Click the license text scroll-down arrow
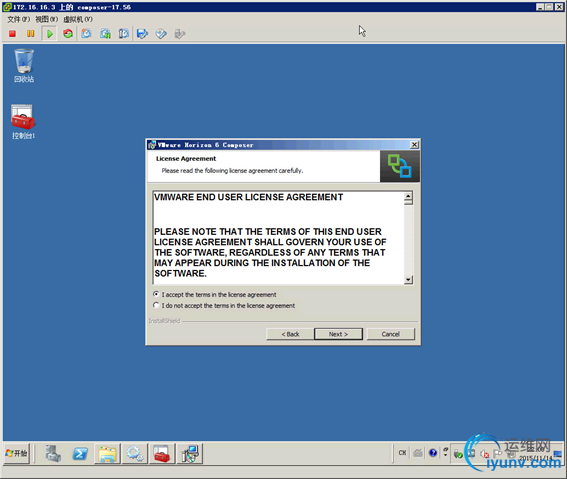 [x=408, y=279]
